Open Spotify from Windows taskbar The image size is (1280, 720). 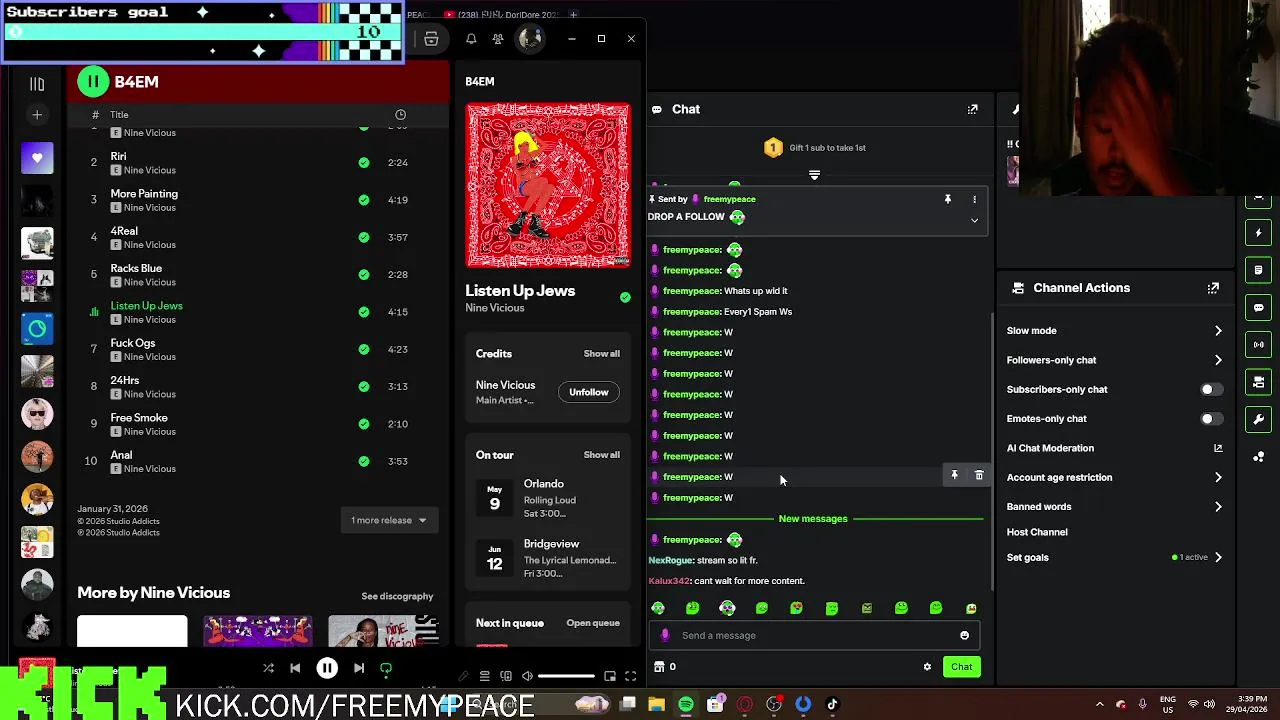pyautogui.click(x=686, y=705)
